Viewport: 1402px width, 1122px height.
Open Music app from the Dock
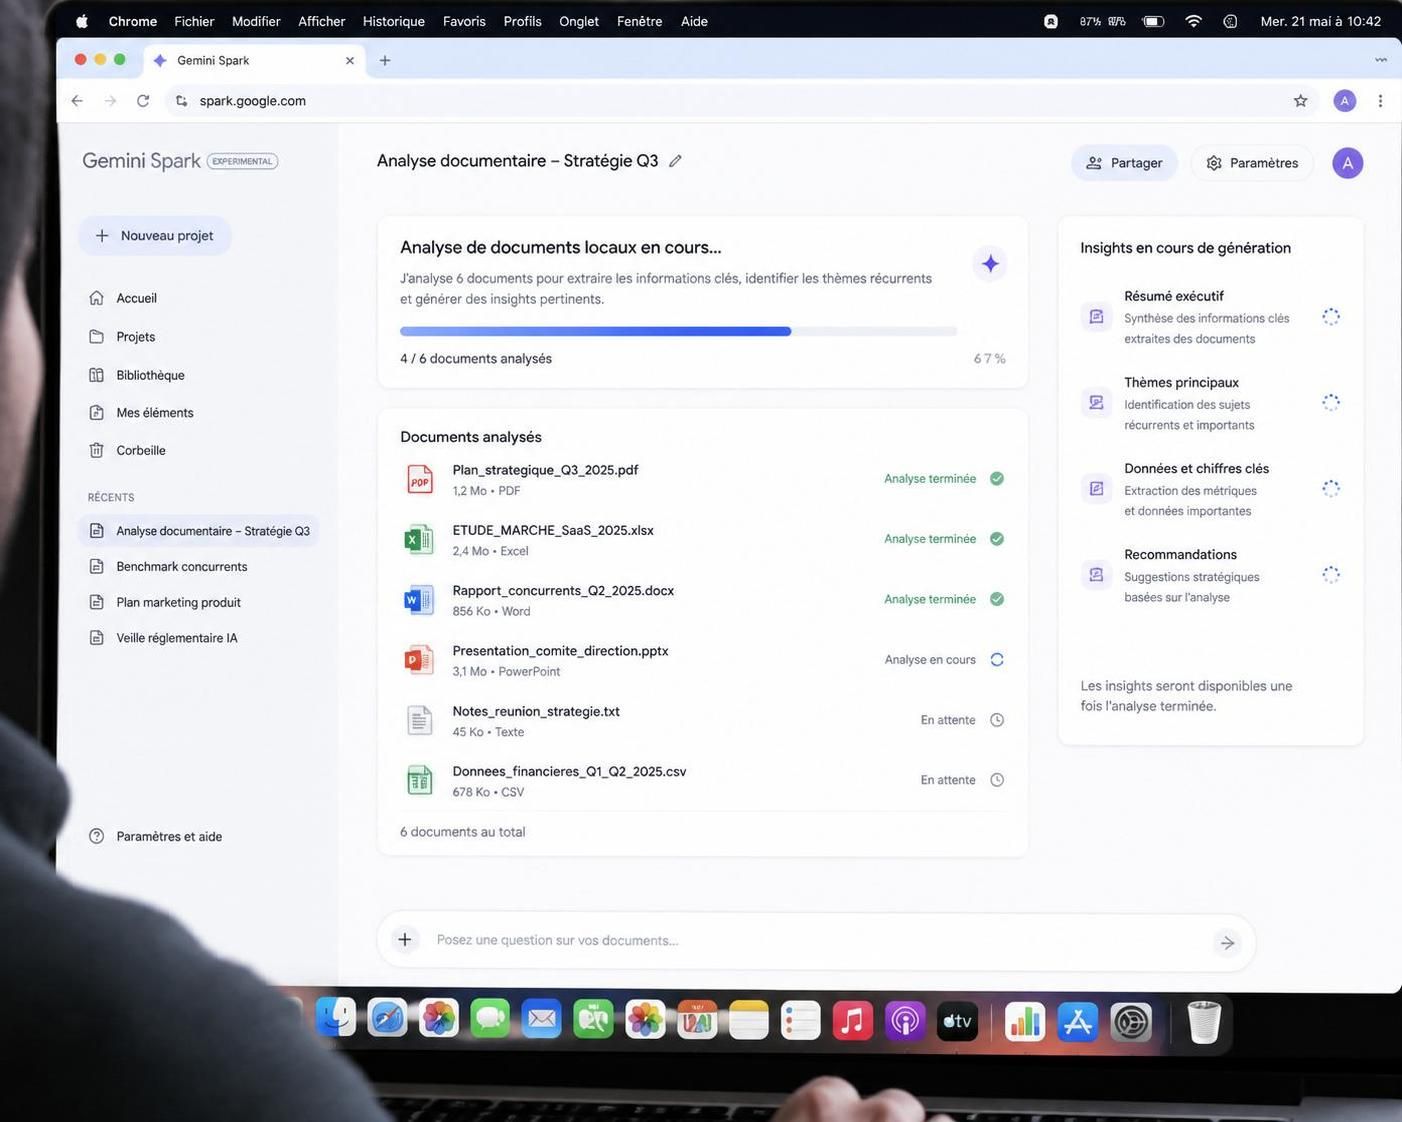tap(852, 1020)
